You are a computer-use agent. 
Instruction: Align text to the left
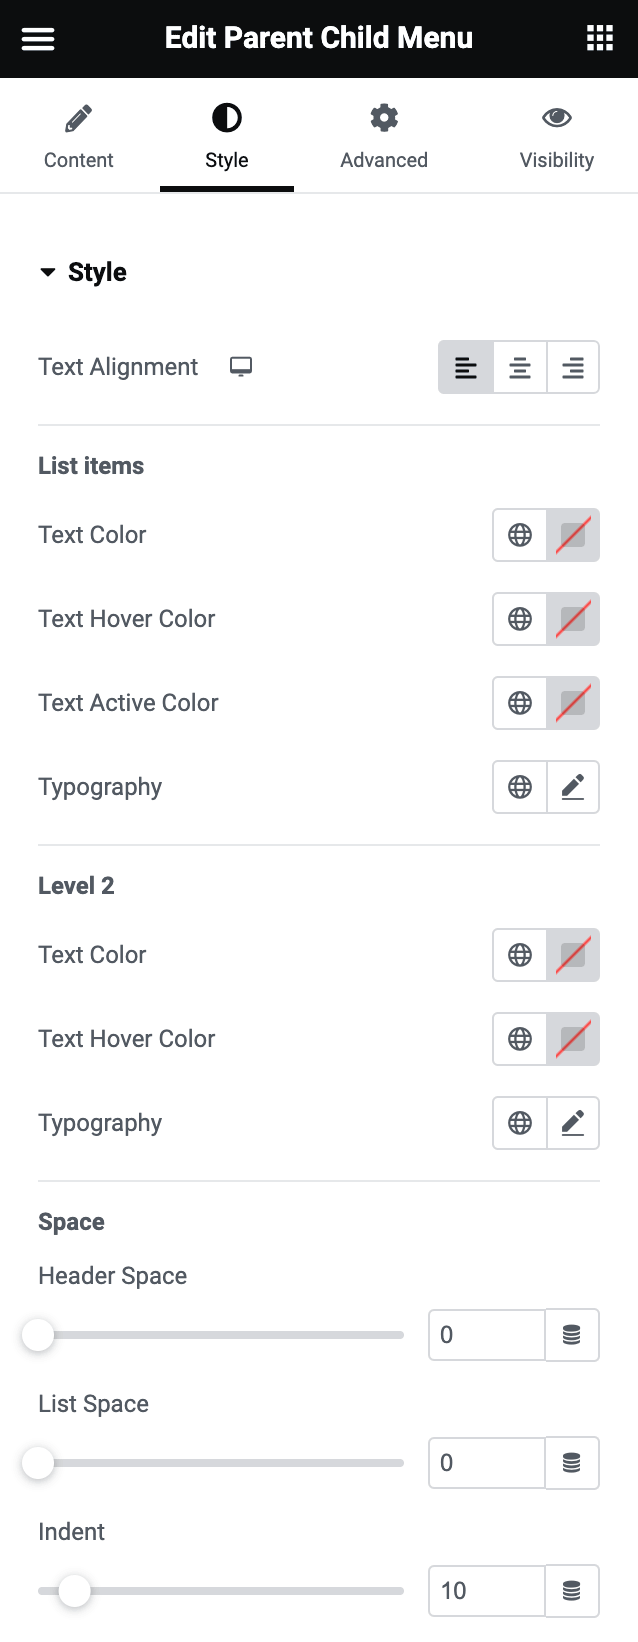(466, 367)
